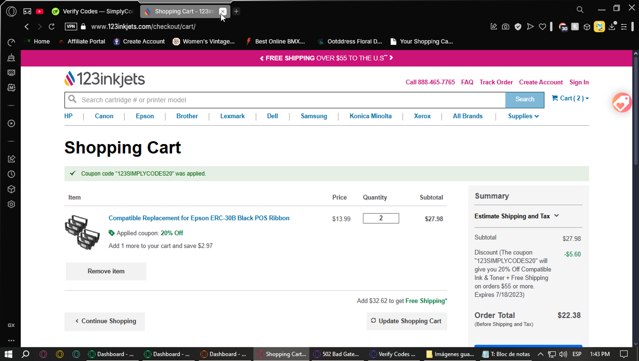Open the FAQ link
This screenshot has width=639, height=361.
tap(467, 82)
